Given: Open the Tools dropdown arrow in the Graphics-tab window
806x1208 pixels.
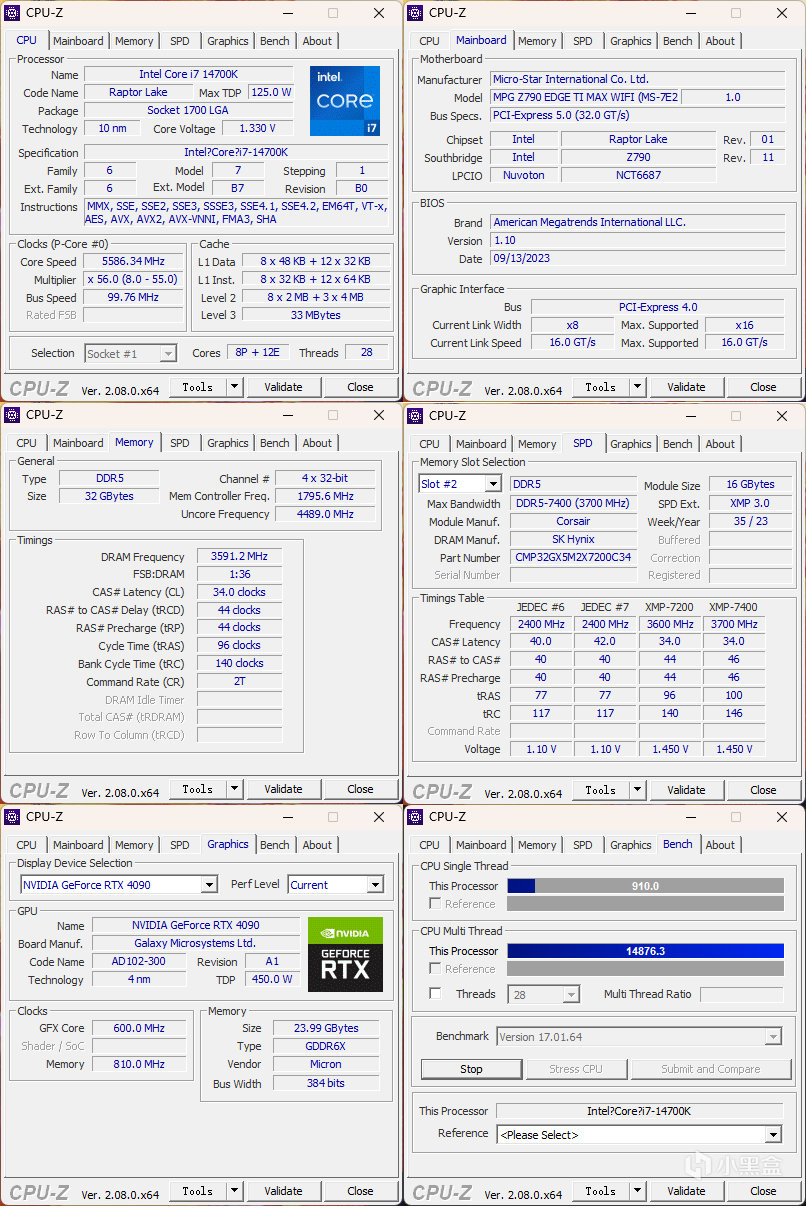Looking at the screenshot, I should click(x=234, y=1191).
